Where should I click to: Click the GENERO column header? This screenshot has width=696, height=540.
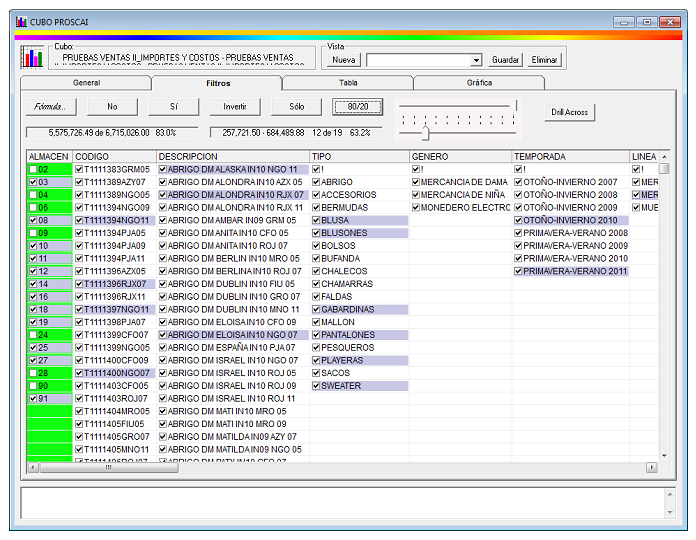[x=460, y=157]
